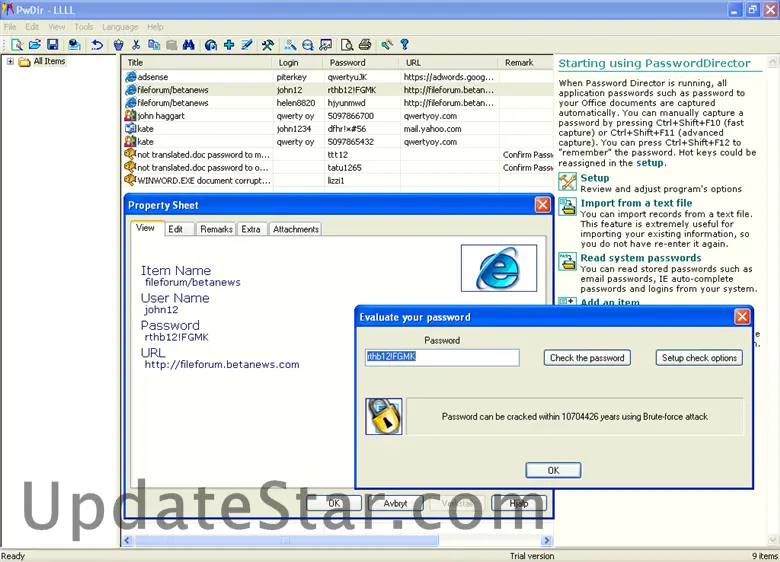Switch to the Extra tab
The width and height of the screenshot is (780, 562).
click(251, 229)
